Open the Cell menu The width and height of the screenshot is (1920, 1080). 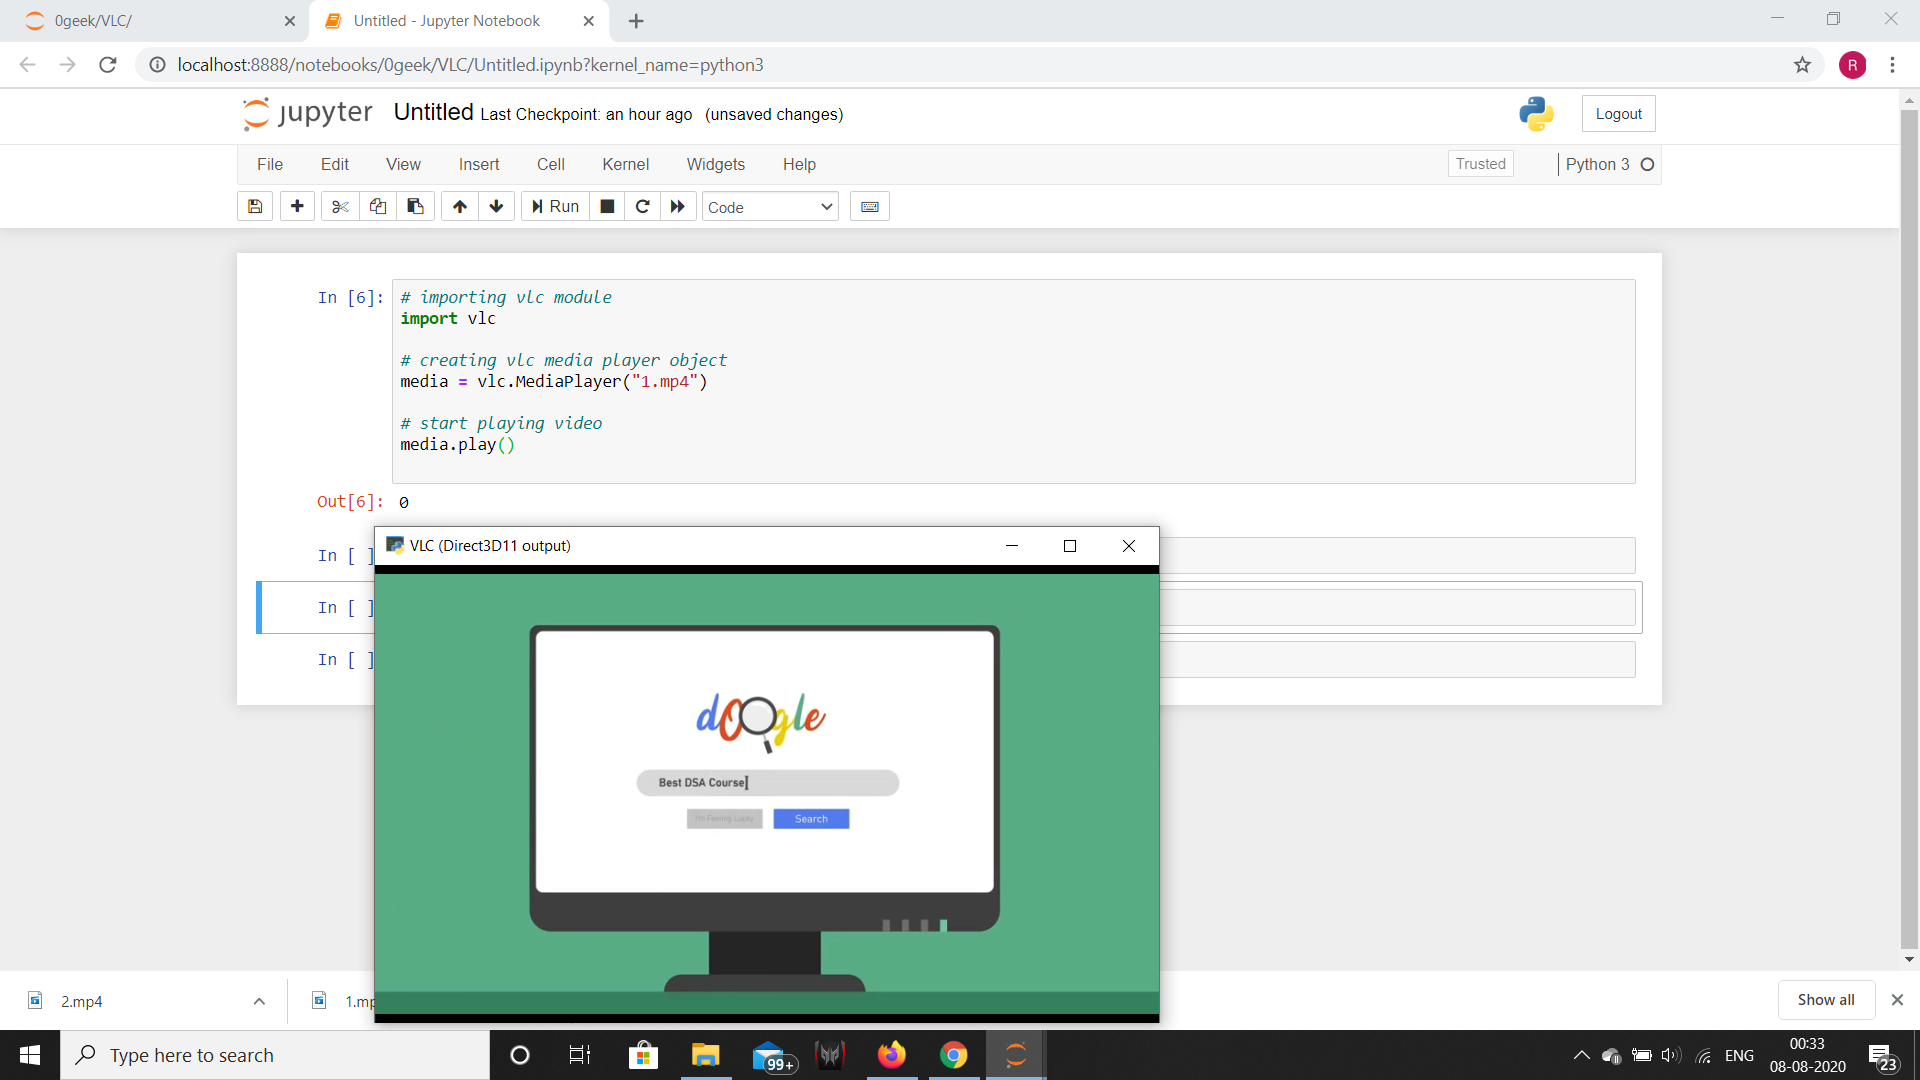(x=550, y=164)
